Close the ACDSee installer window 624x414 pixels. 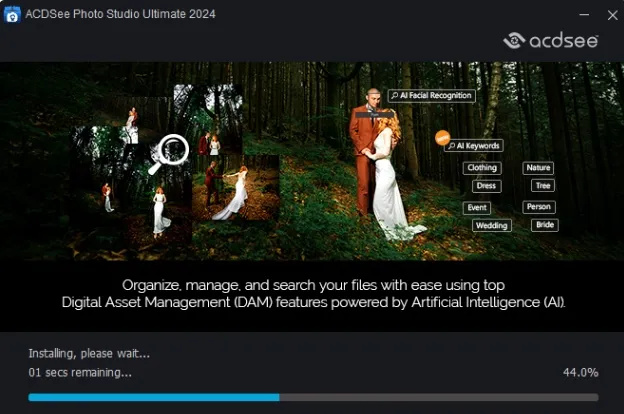click(612, 15)
